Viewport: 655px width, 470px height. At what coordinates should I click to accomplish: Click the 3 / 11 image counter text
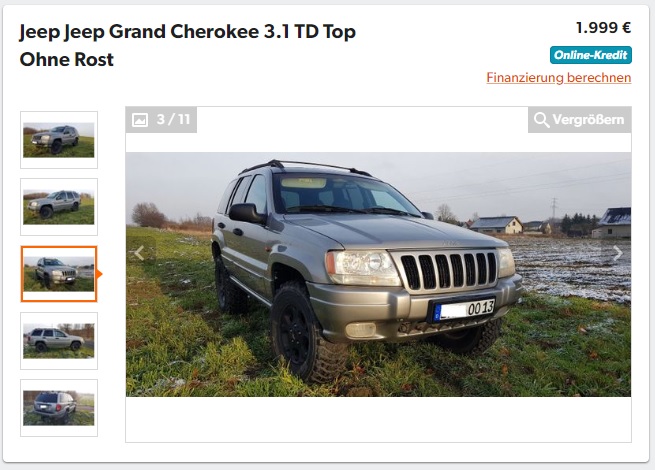[x=173, y=120]
